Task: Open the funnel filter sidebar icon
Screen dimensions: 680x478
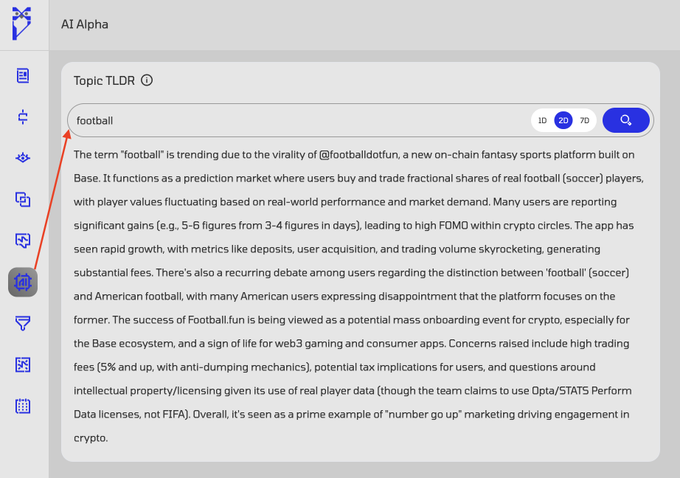Action: [23, 323]
